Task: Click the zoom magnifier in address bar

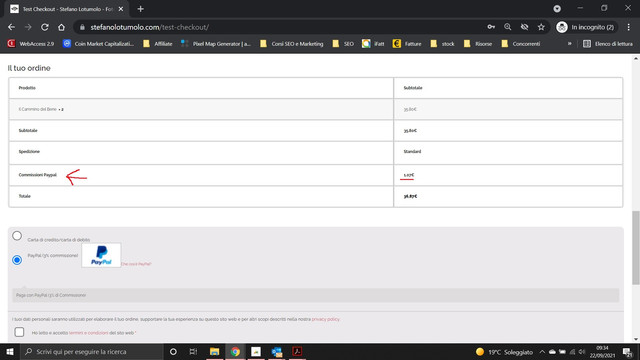Action: [507, 27]
